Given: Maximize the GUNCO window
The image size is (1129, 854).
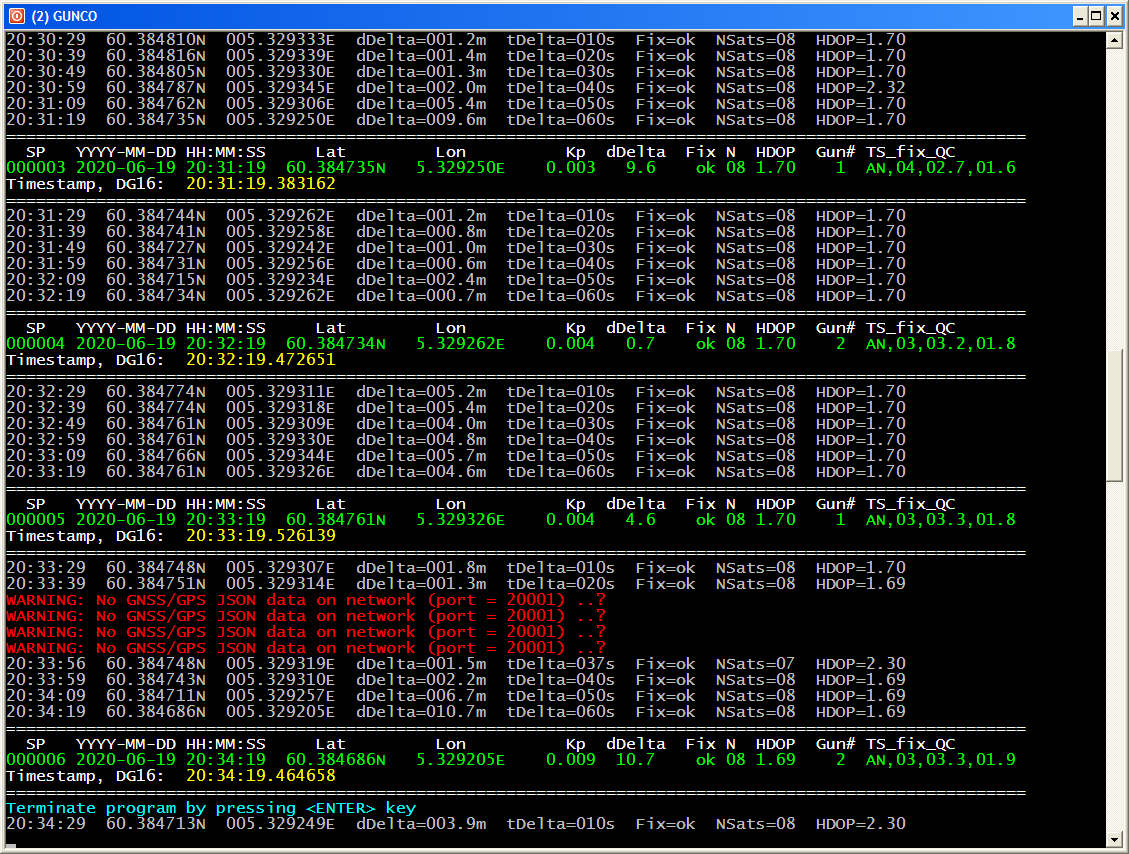Looking at the screenshot, I should point(1096,16).
